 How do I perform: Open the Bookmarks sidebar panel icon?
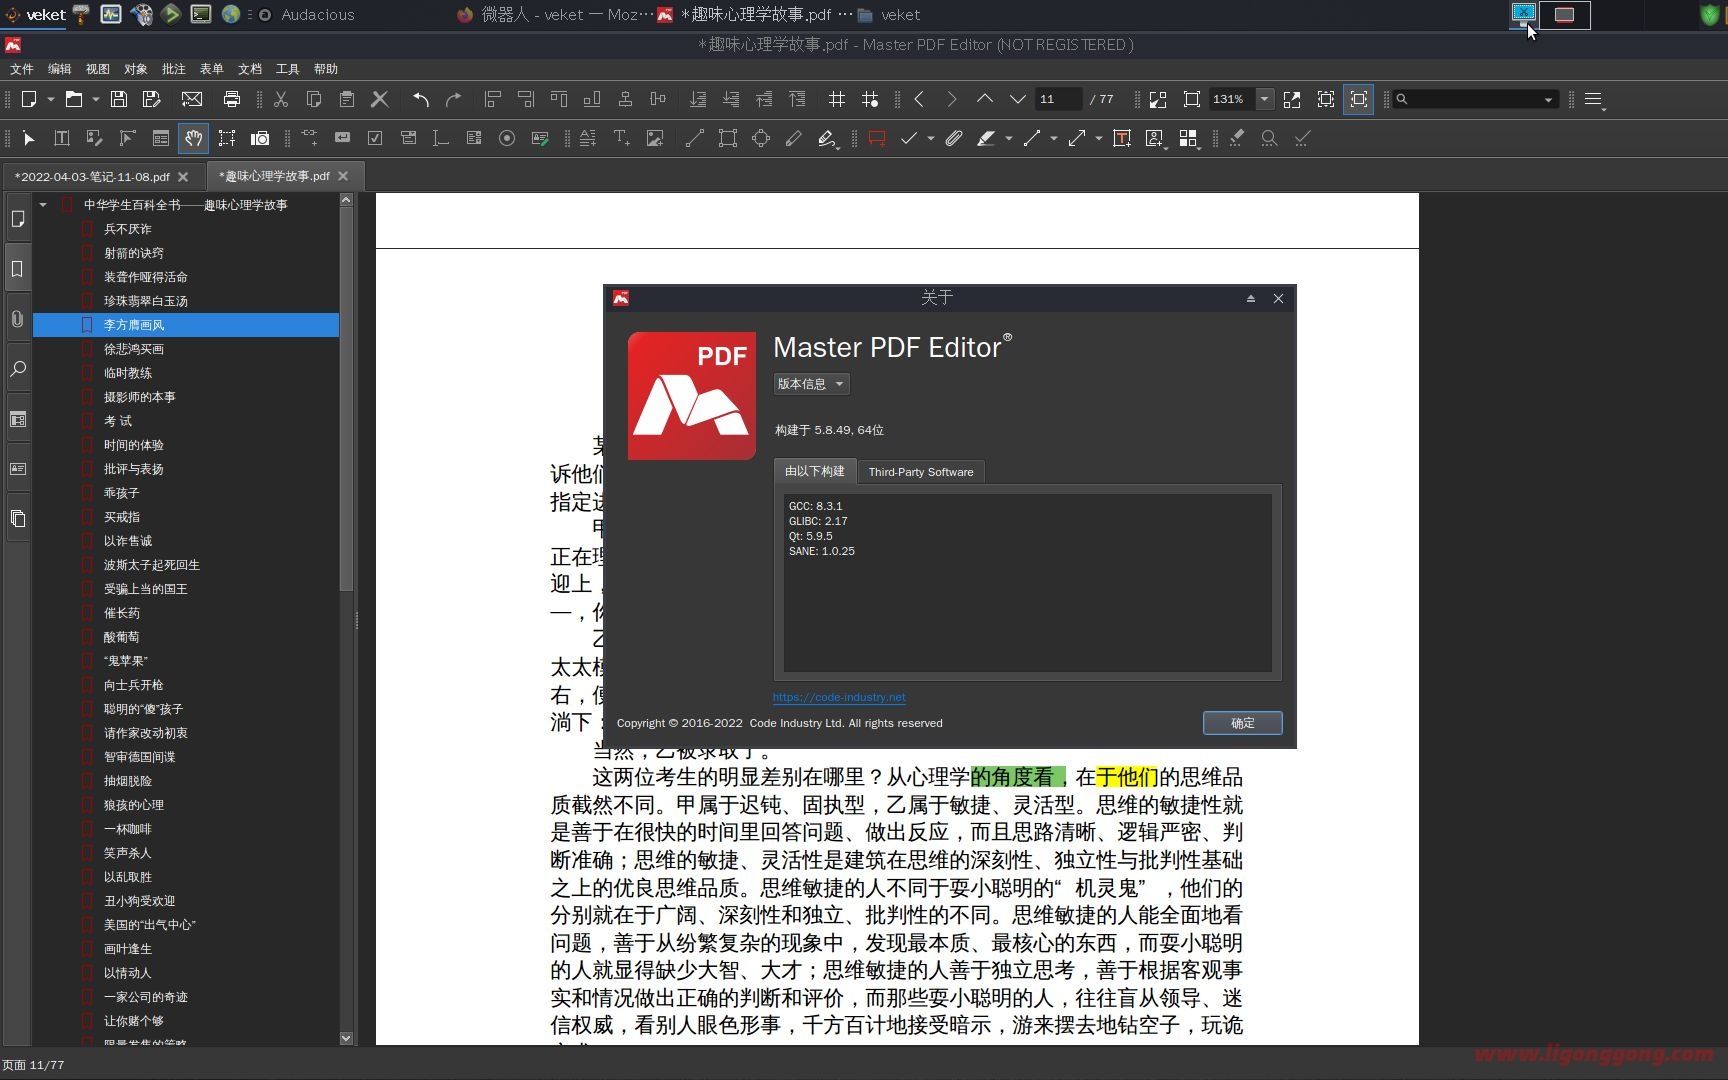[x=17, y=269]
